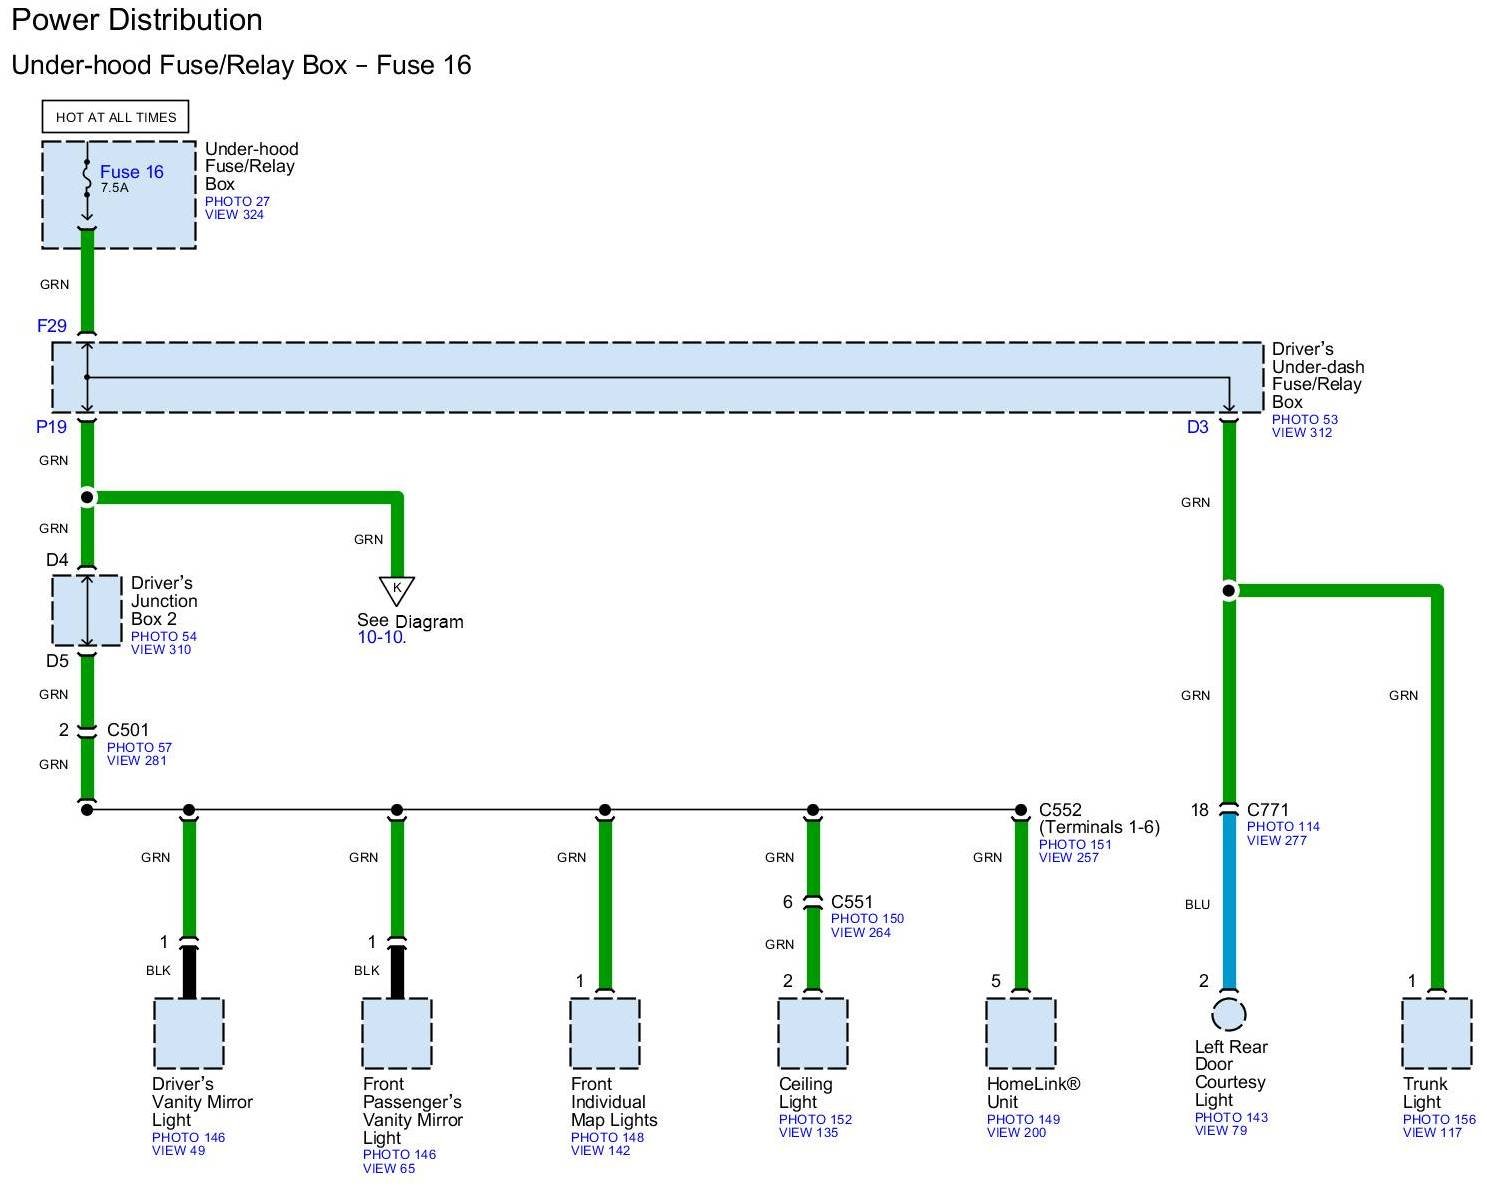
Task: Open PHOTO 156 for Trunk Light
Action: 1439,1119
